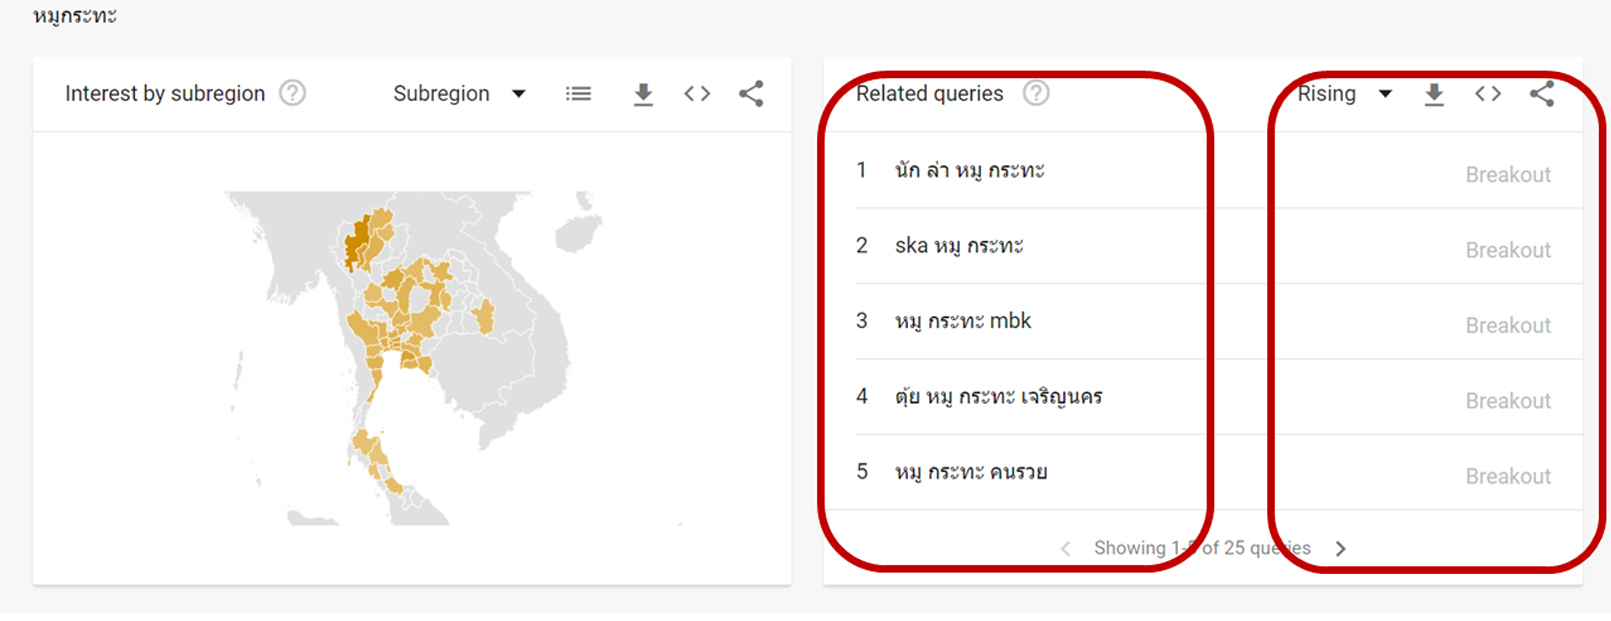Open query 'หมู กระทะ mbk'

pyautogui.click(x=963, y=321)
